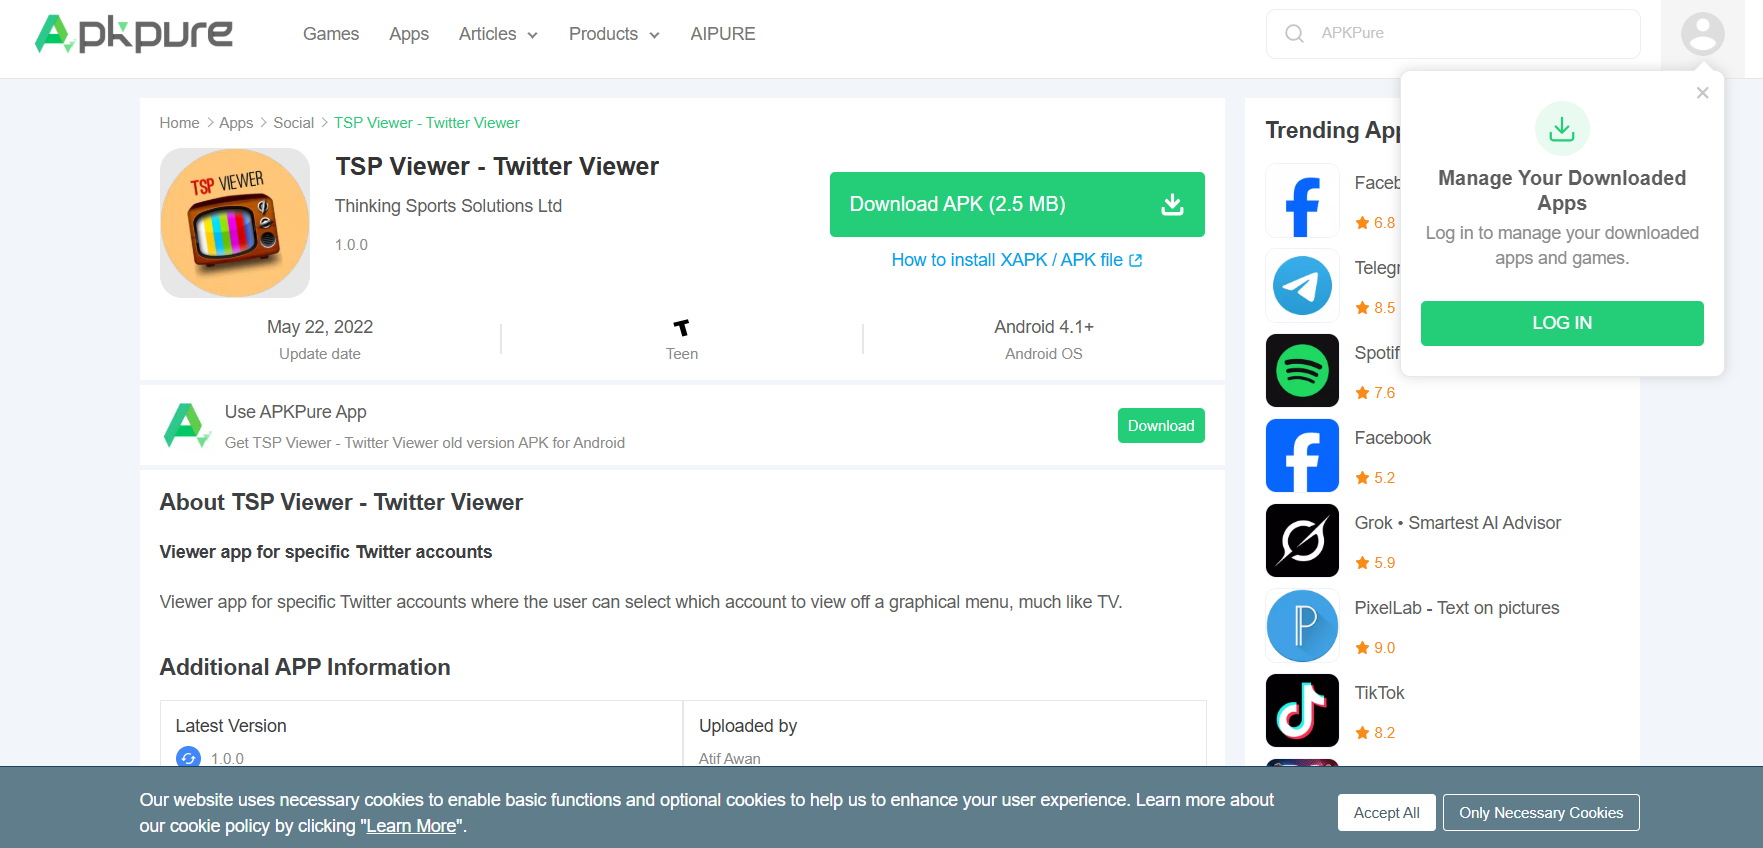Click Accept All cookies button
Viewport: 1763px width, 848px height.
[x=1386, y=812]
